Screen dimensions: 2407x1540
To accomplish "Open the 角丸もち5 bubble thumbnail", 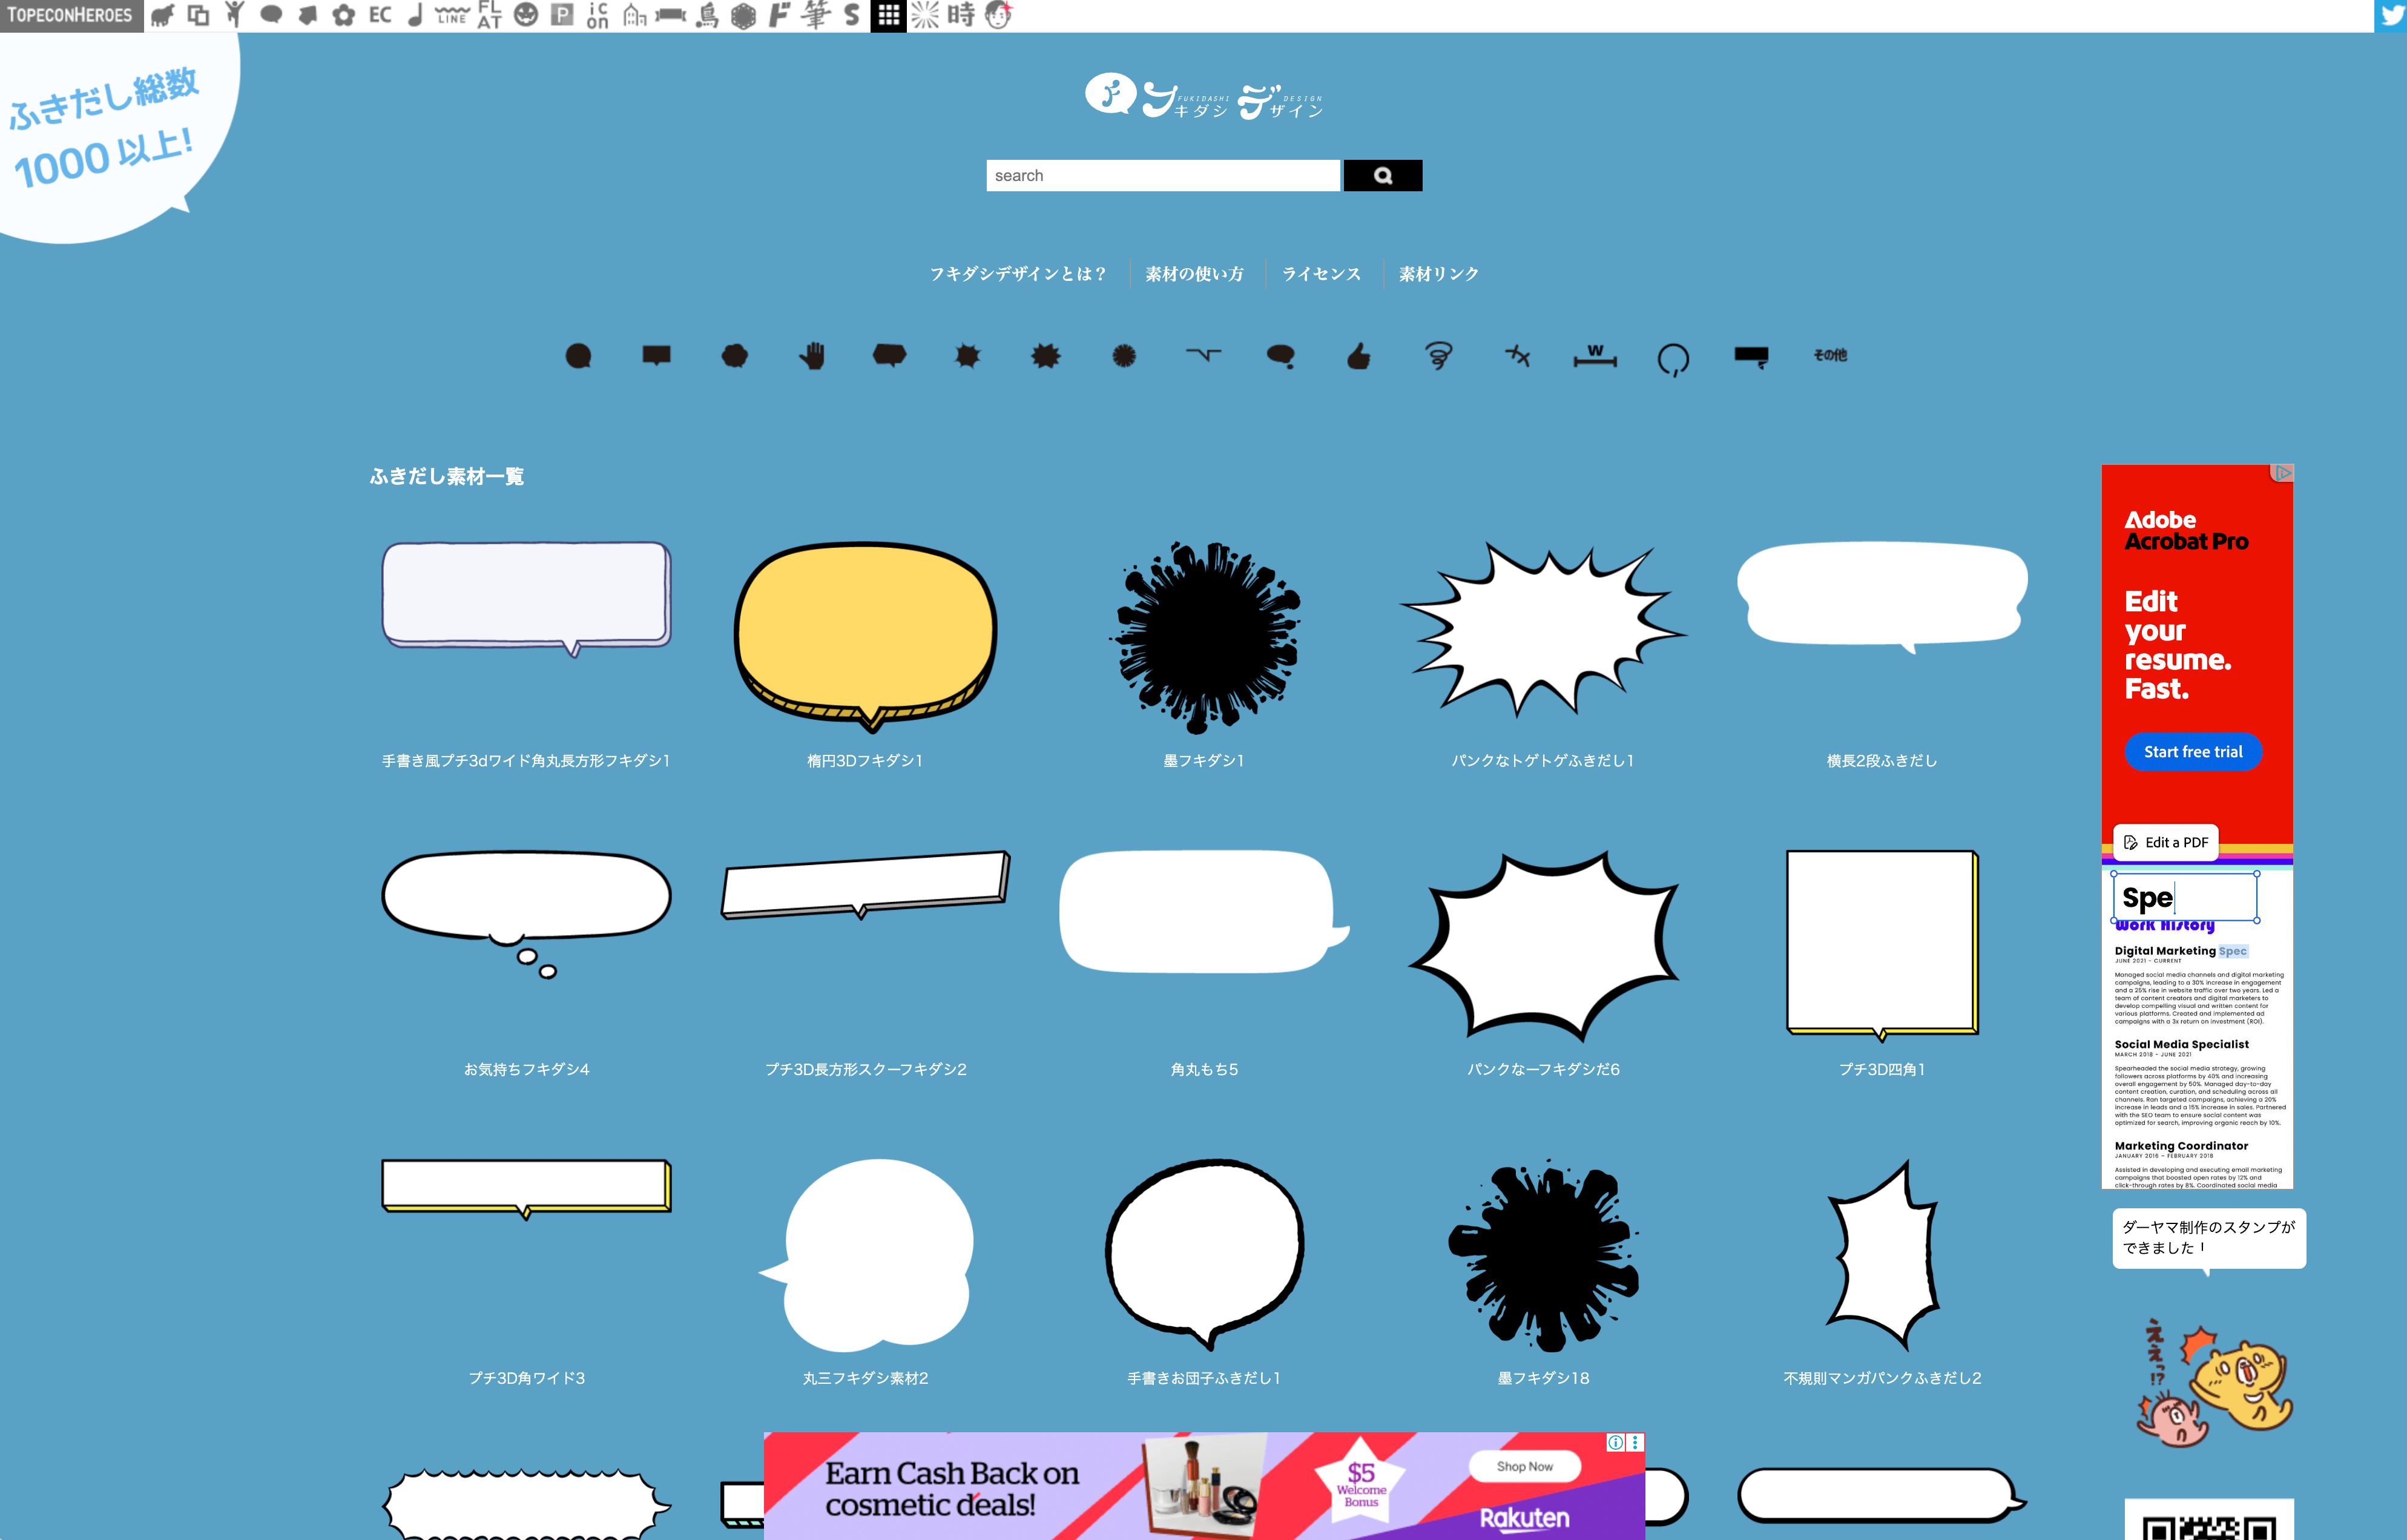I will [x=1205, y=912].
